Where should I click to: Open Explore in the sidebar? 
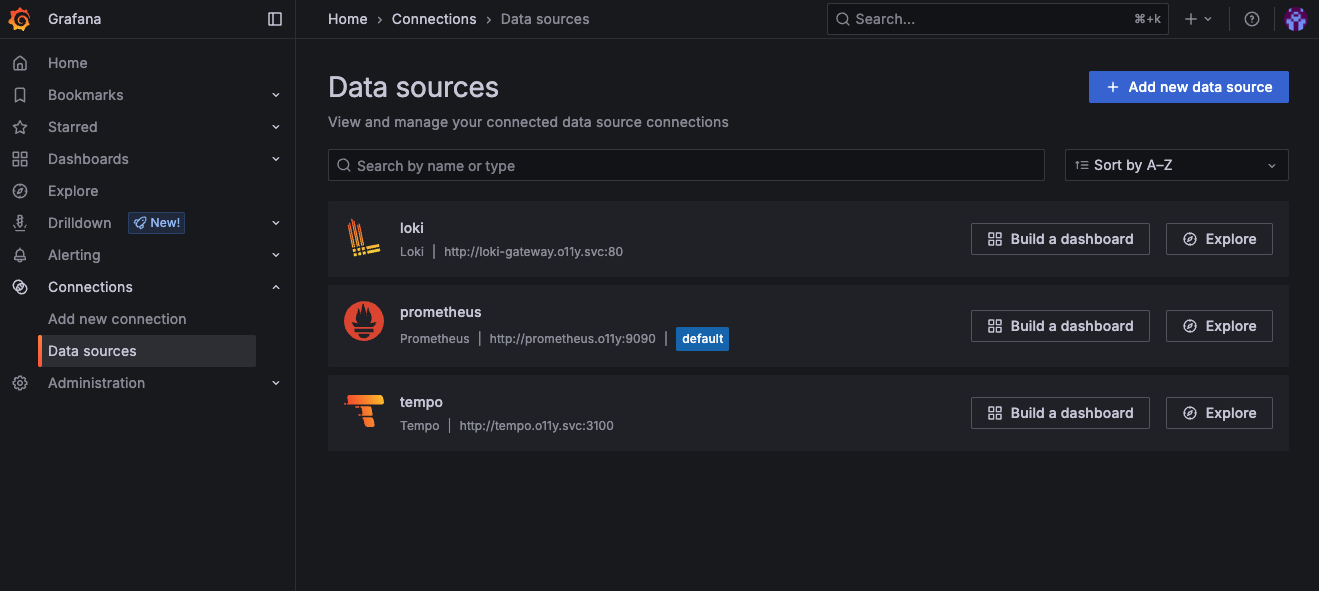pyautogui.click(x=73, y=191)
